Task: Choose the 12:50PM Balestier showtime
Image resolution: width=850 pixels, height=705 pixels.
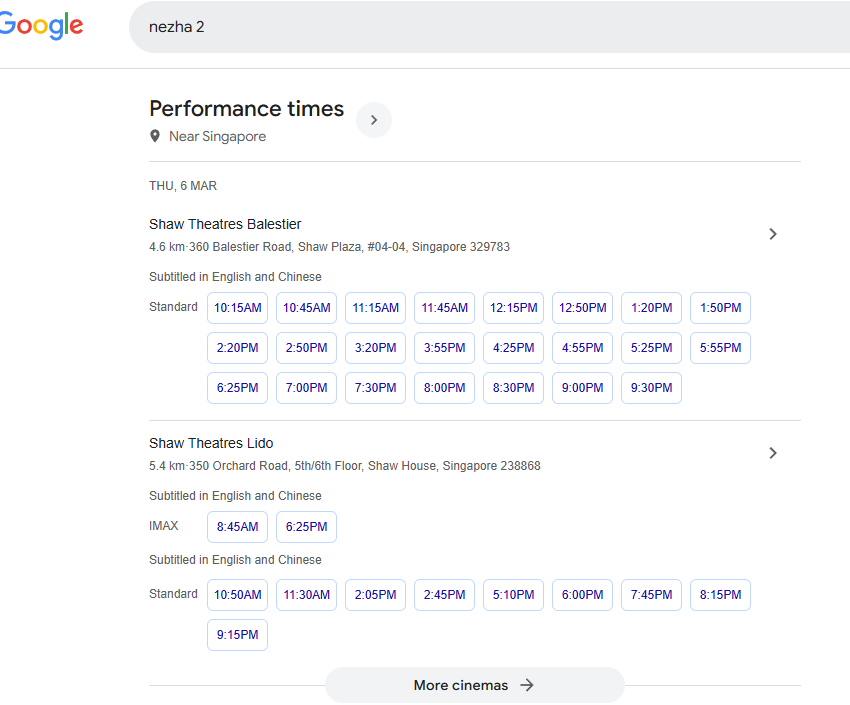Action: pos(582,308)
